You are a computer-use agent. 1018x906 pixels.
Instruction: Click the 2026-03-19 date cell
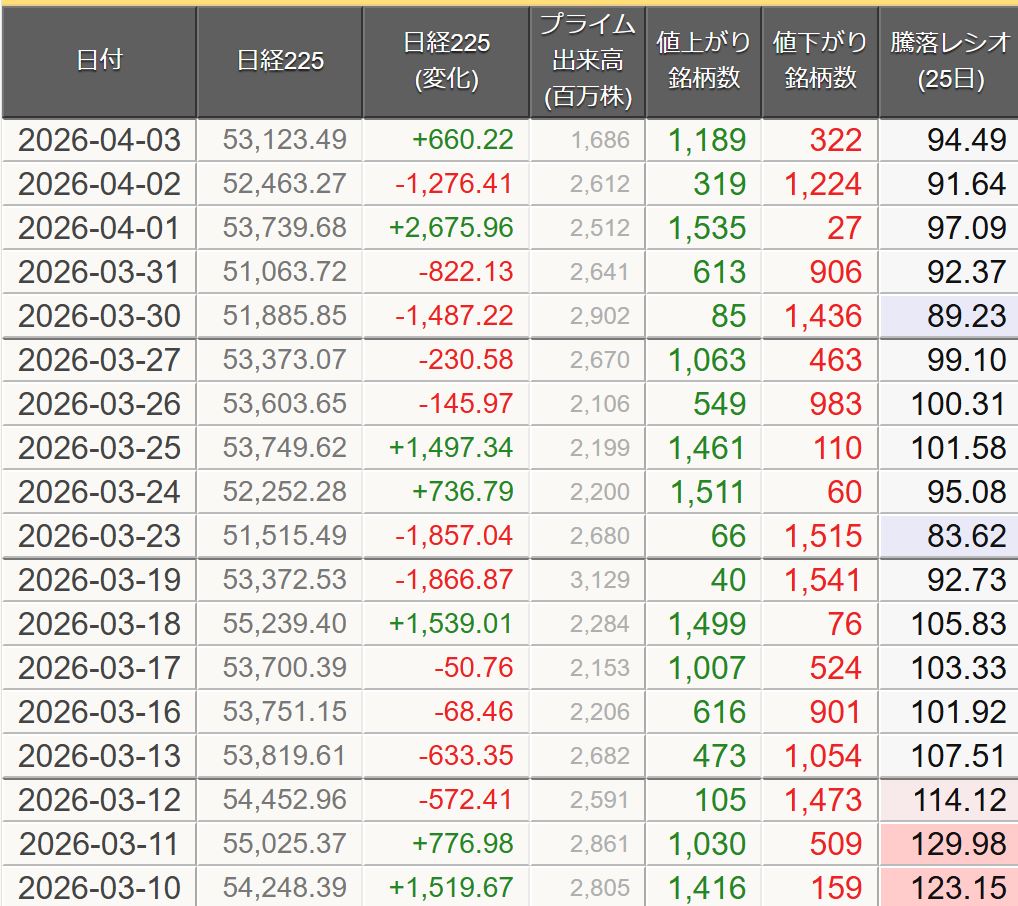99,580
